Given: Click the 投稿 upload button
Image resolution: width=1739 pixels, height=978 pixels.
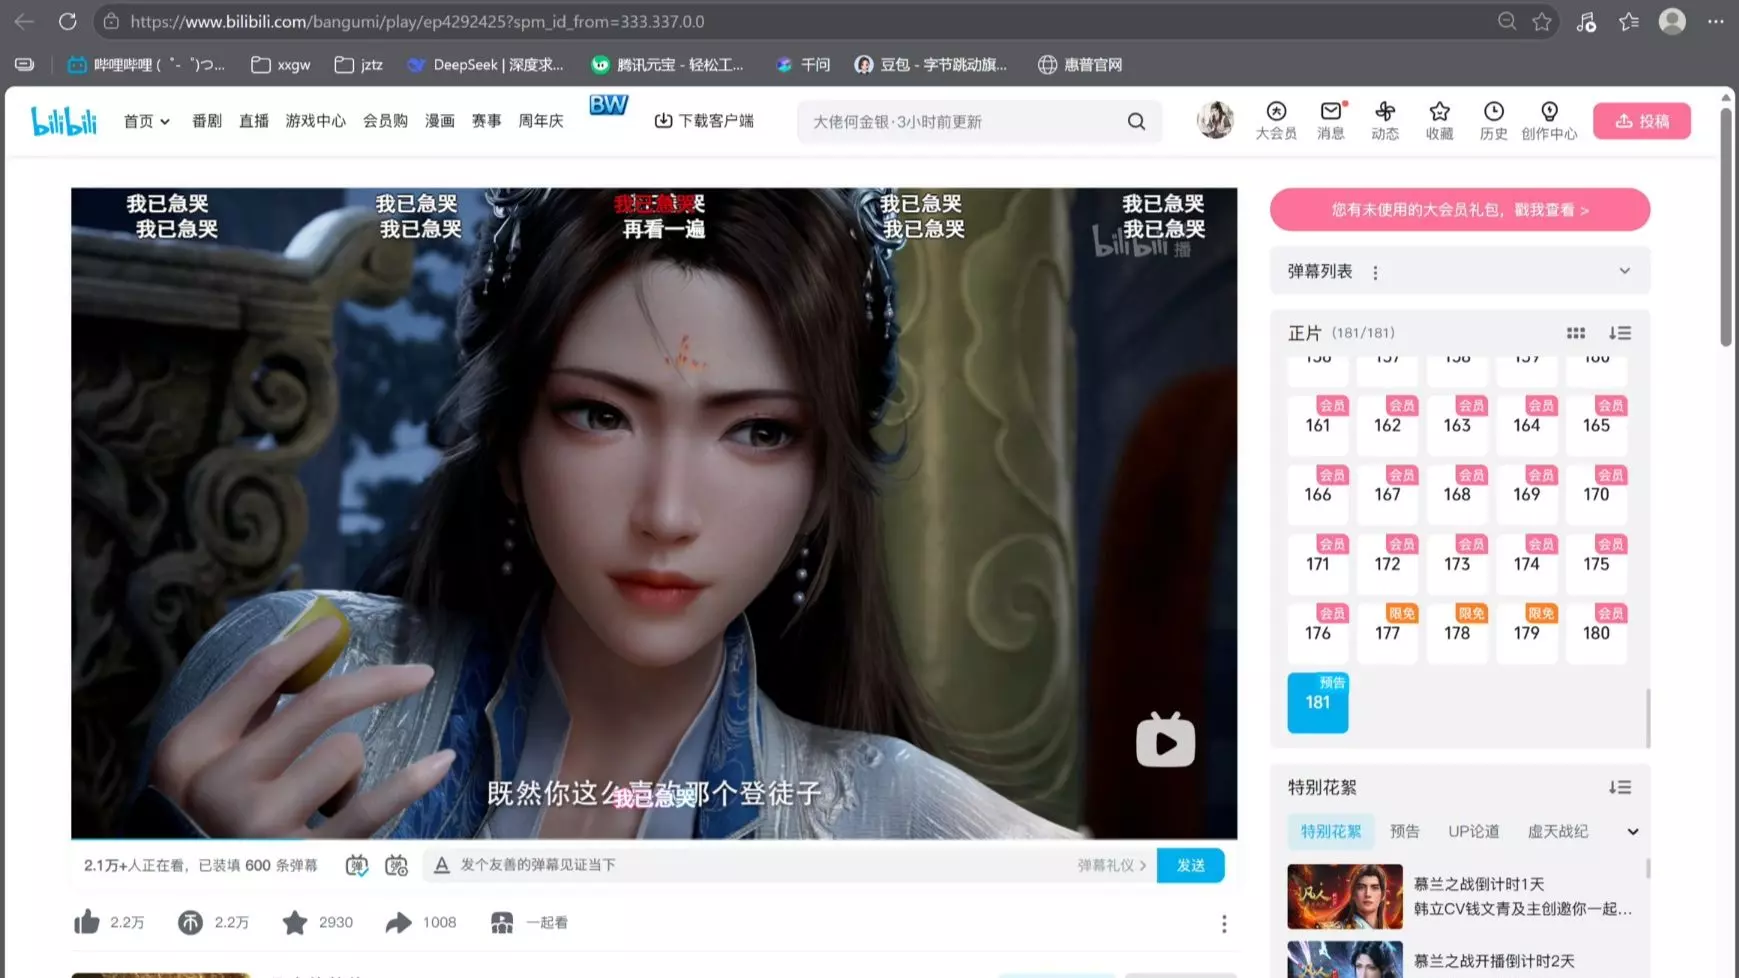Looking at the screenshot, I should 1642,121.
